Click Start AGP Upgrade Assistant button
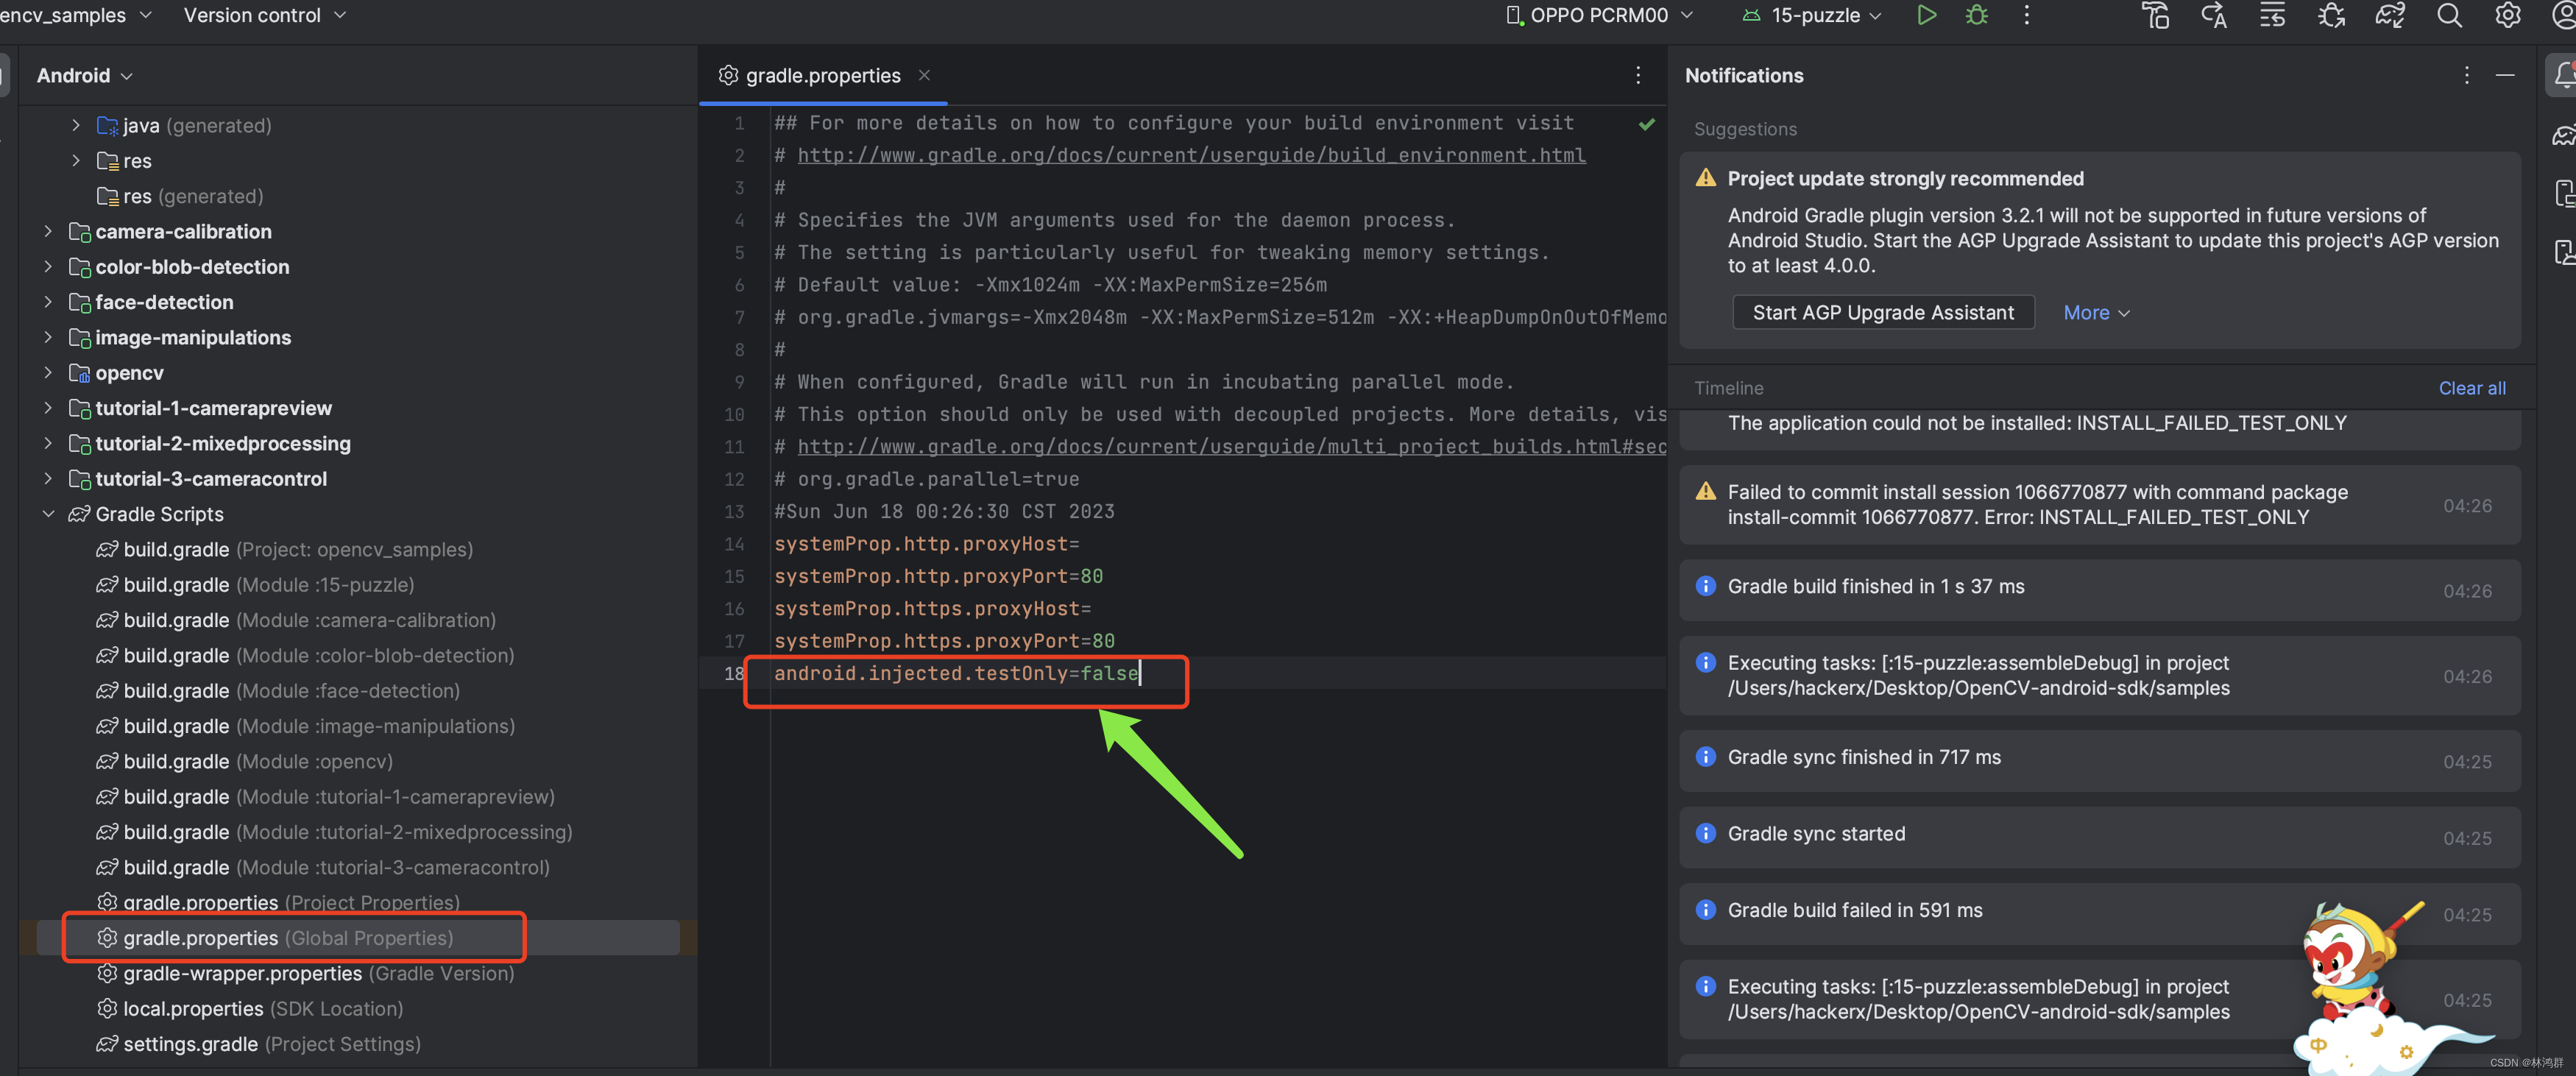This screenshot has height=1076, width=2576. pyautogui.click(x=1882, y=313)
